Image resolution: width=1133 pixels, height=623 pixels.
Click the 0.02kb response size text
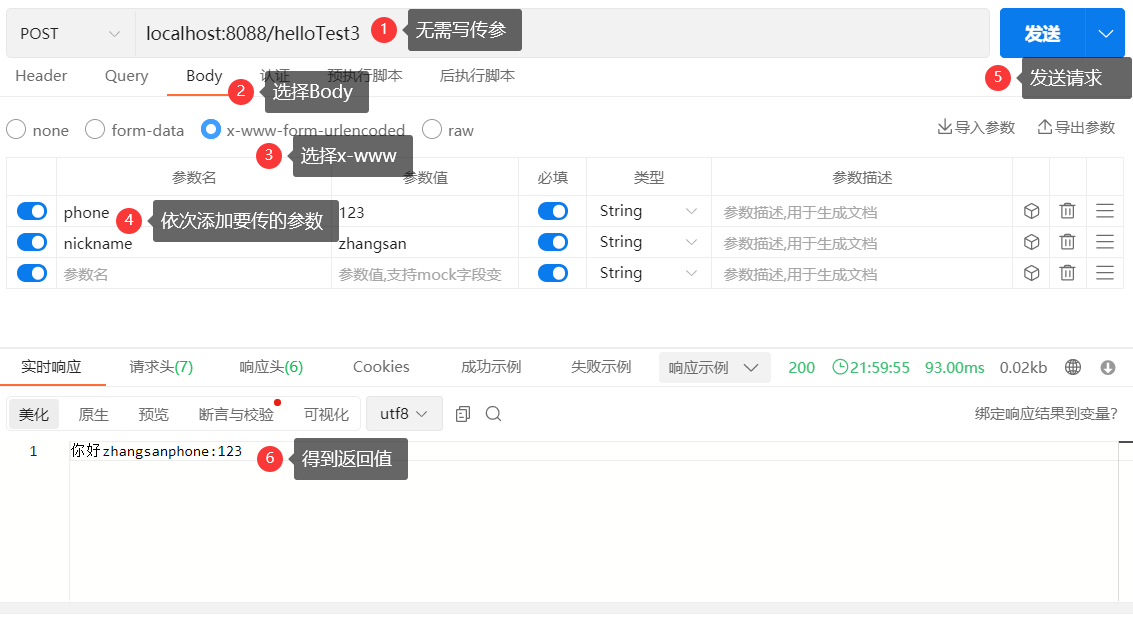1023,367
